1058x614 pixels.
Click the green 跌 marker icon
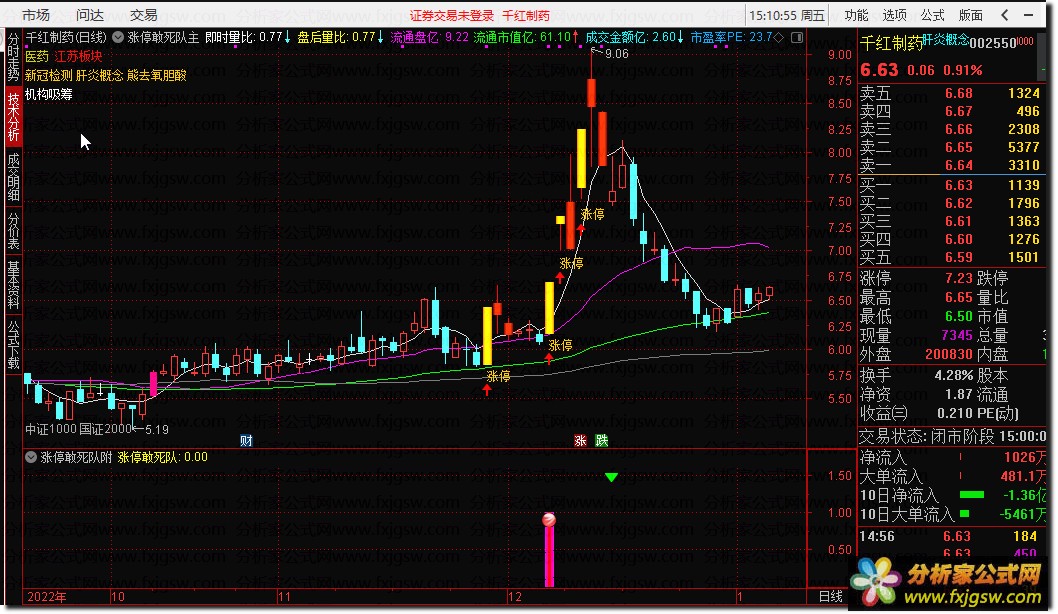pyautogui.click(x=602, y=441)
